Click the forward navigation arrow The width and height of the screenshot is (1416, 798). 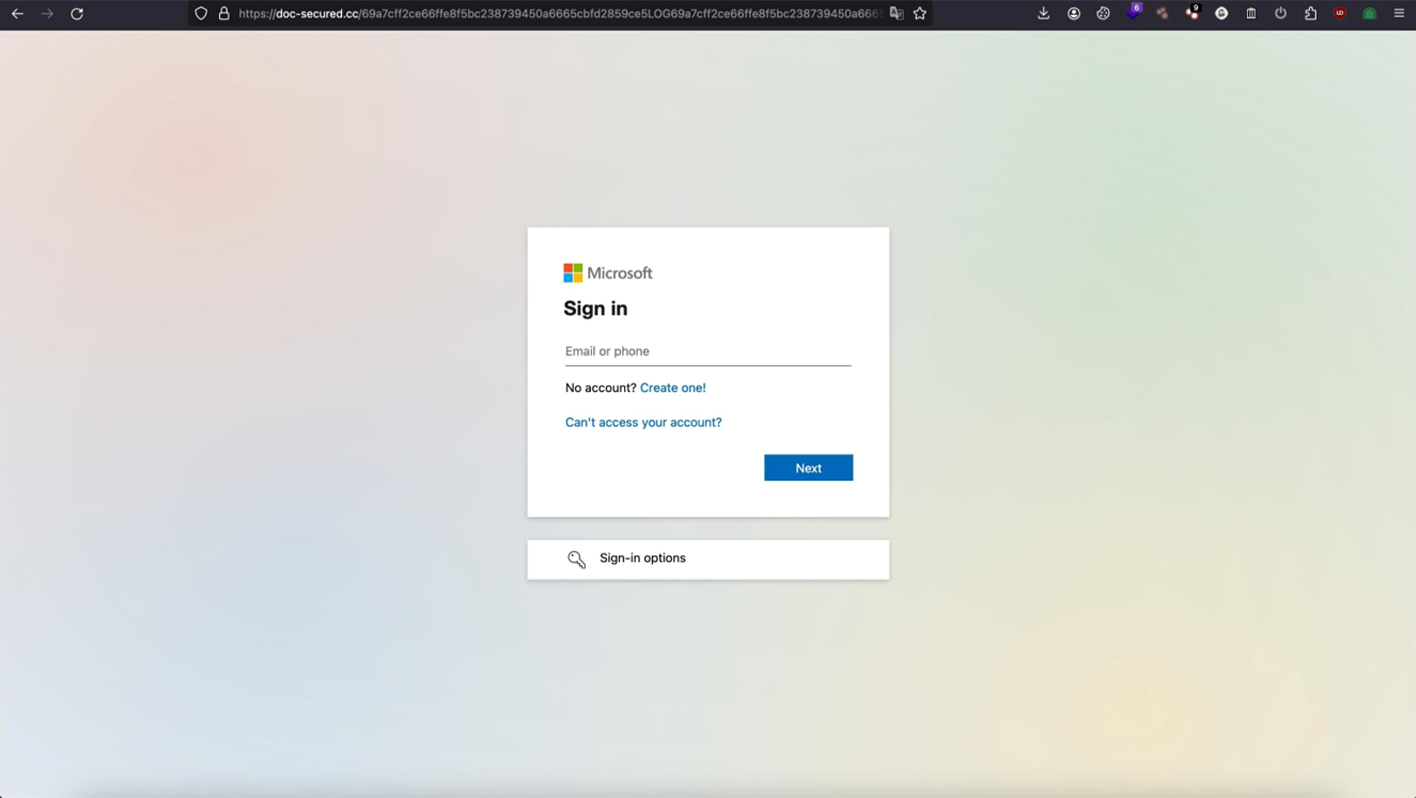[47, 14]
